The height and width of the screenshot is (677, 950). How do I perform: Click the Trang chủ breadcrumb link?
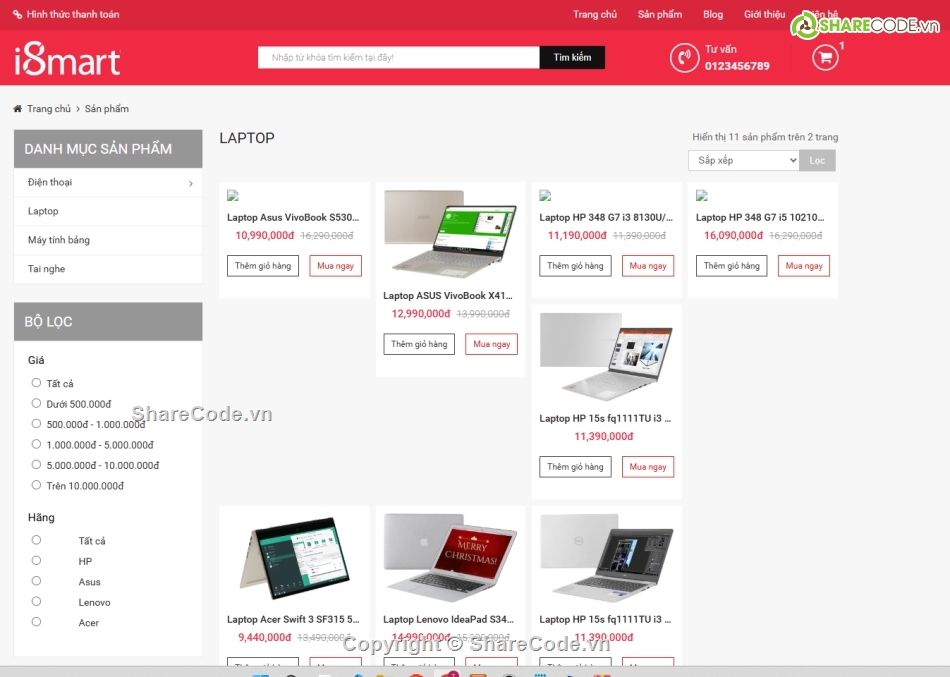point(49,109)
